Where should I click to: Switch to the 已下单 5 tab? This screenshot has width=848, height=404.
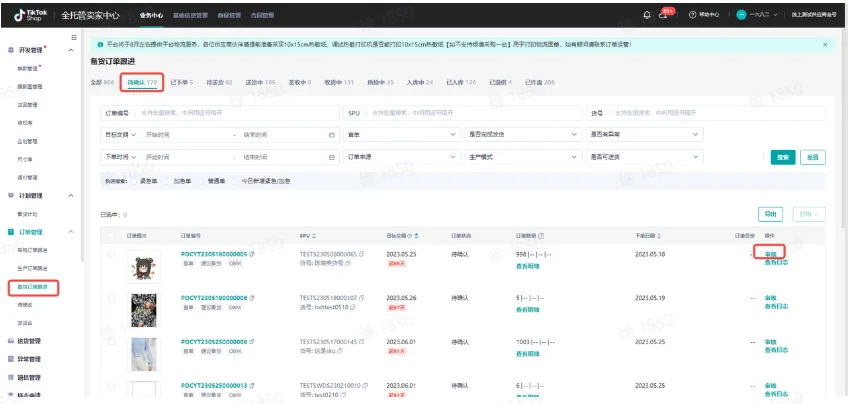182,83
